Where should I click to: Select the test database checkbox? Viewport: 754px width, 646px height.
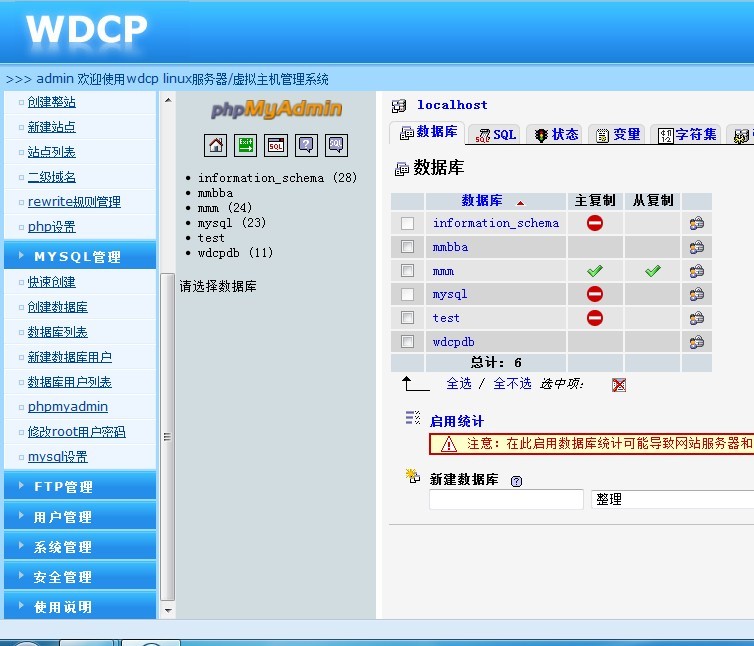(407, 318)
